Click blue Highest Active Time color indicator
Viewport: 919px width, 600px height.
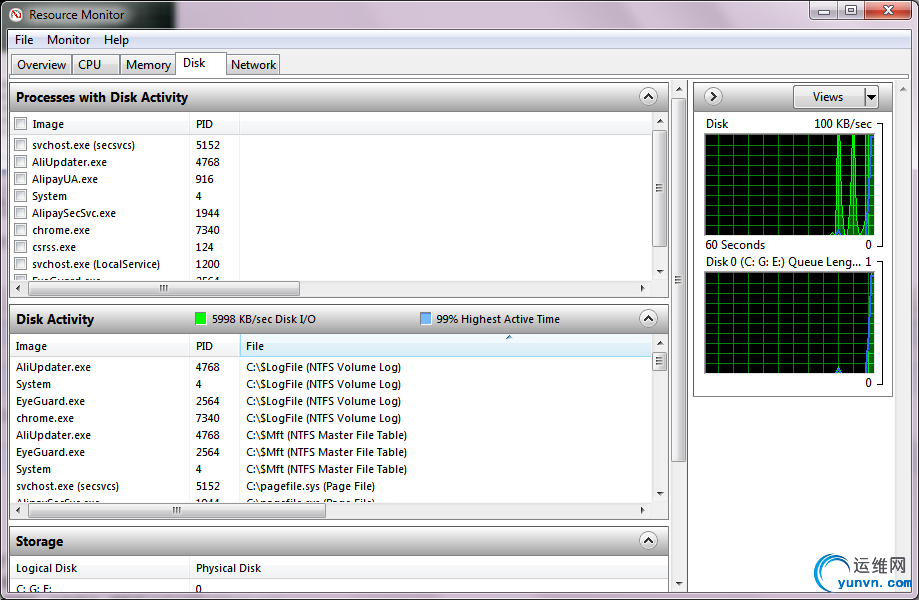click(x=426, y=318)
